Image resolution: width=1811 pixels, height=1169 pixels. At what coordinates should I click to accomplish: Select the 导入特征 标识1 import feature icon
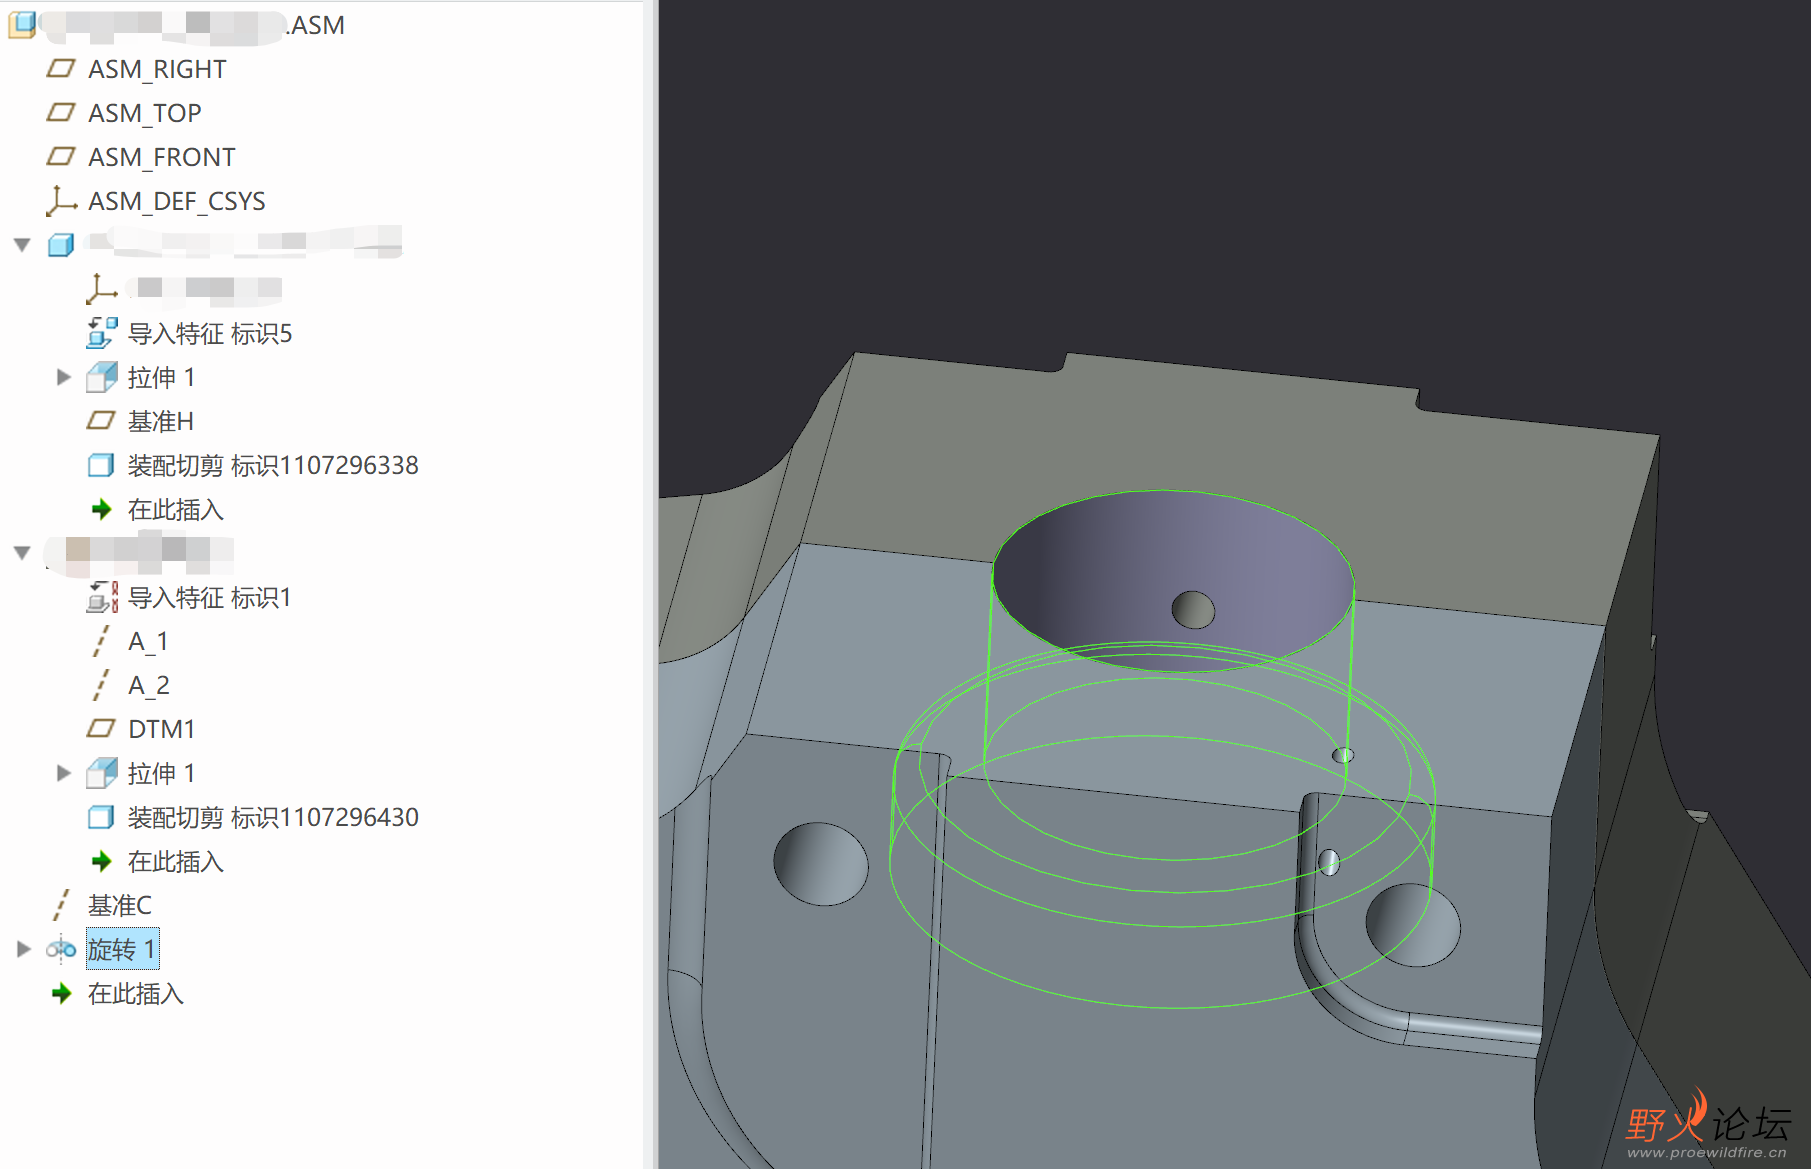(x=101, y=597)
